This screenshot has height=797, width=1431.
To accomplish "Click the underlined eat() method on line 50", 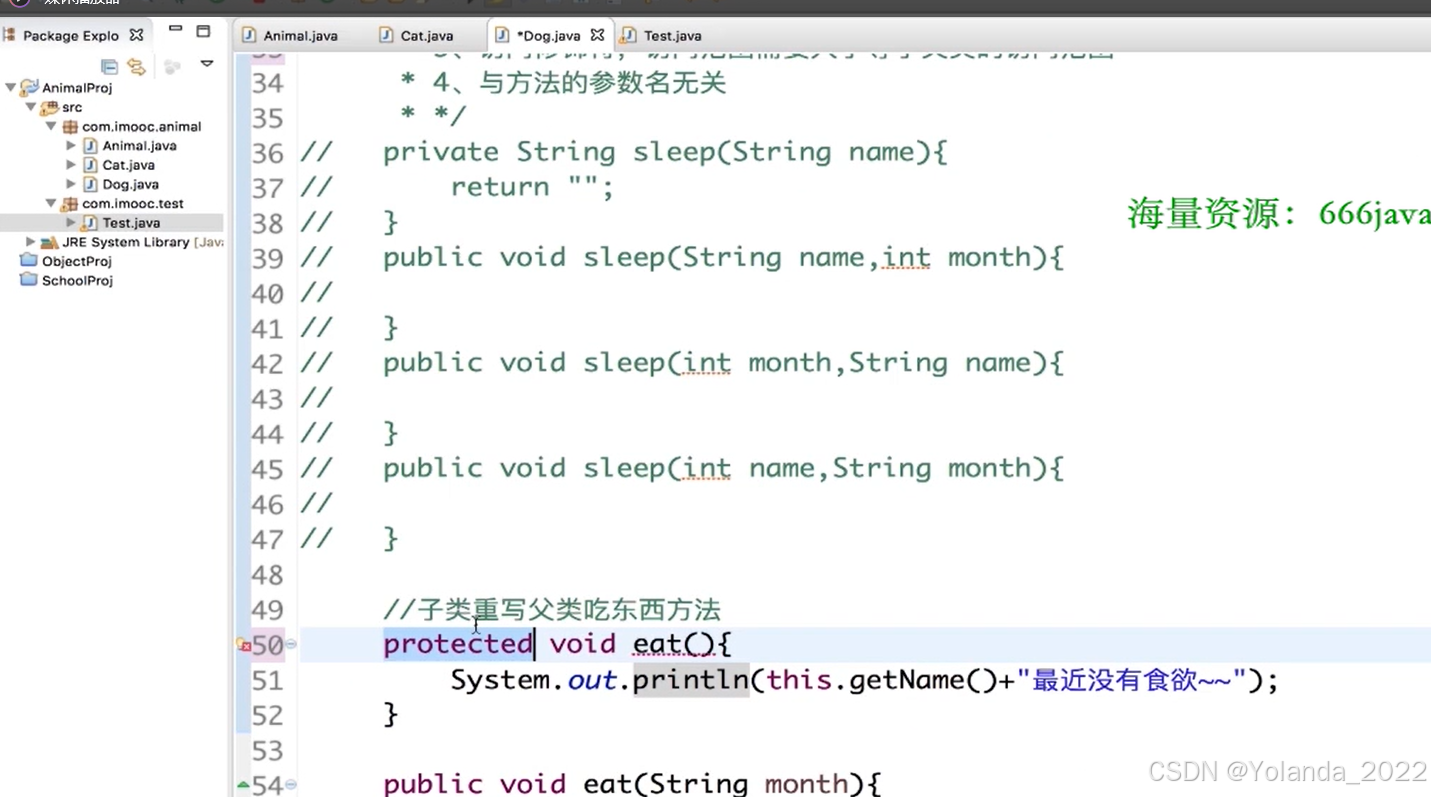I will tap(674, 644).
